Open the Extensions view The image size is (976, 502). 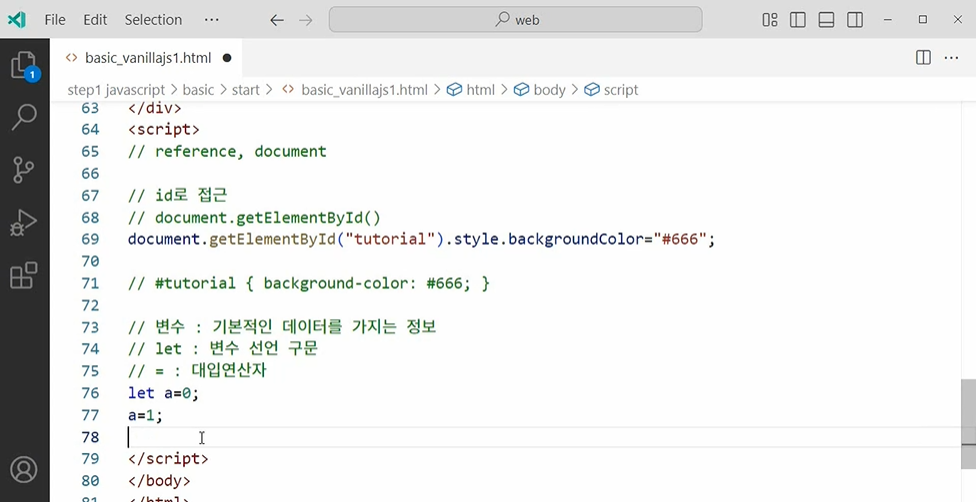coord(24,275)
